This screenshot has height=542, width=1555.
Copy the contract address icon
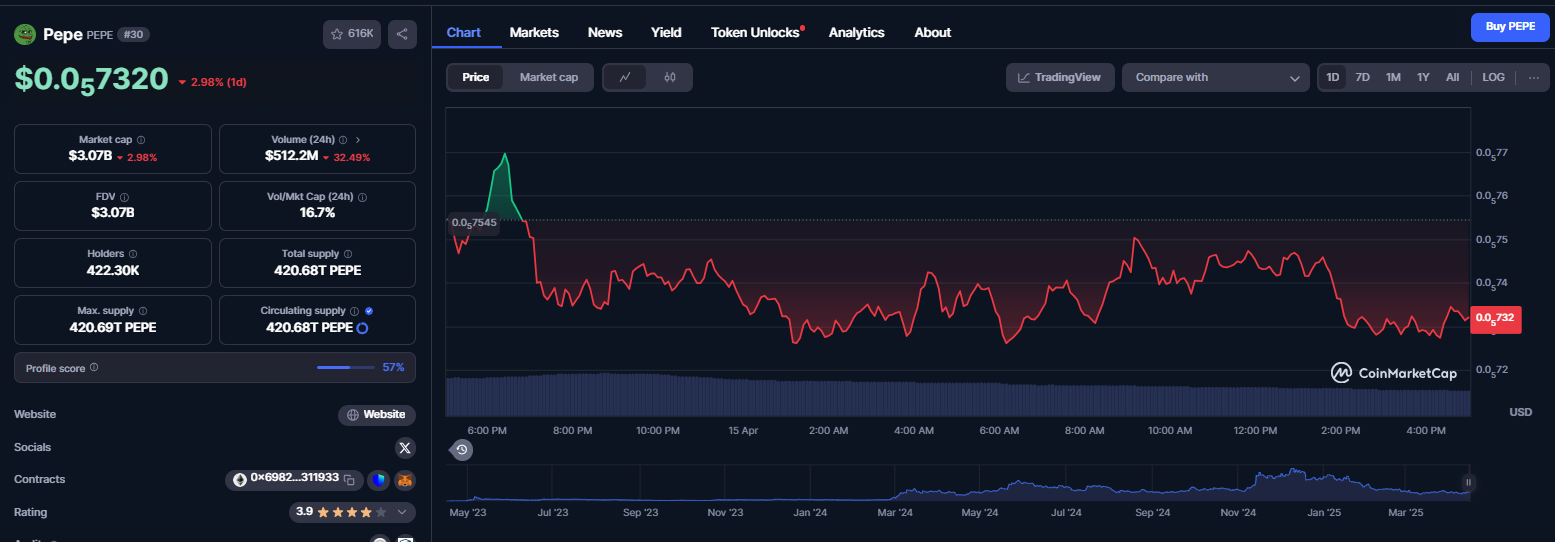[x=350, y=480]
